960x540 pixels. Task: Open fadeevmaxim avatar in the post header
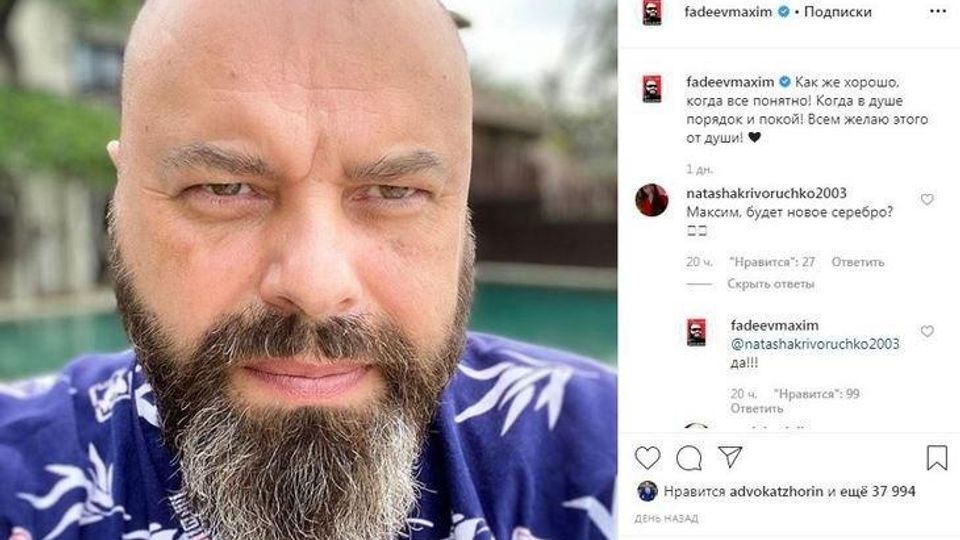(652, 12)
